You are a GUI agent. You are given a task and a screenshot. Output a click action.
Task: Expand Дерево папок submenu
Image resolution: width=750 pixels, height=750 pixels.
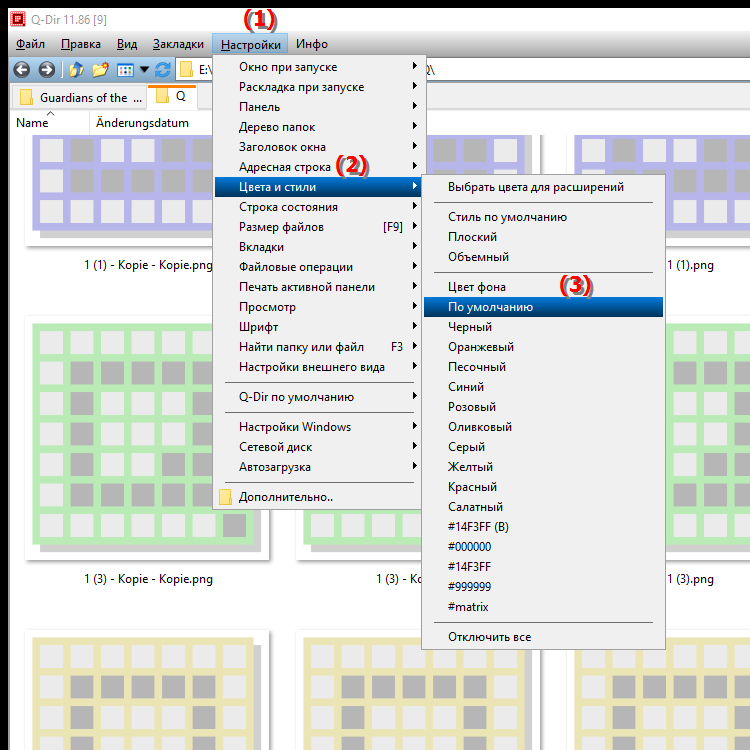coord(318,127)
